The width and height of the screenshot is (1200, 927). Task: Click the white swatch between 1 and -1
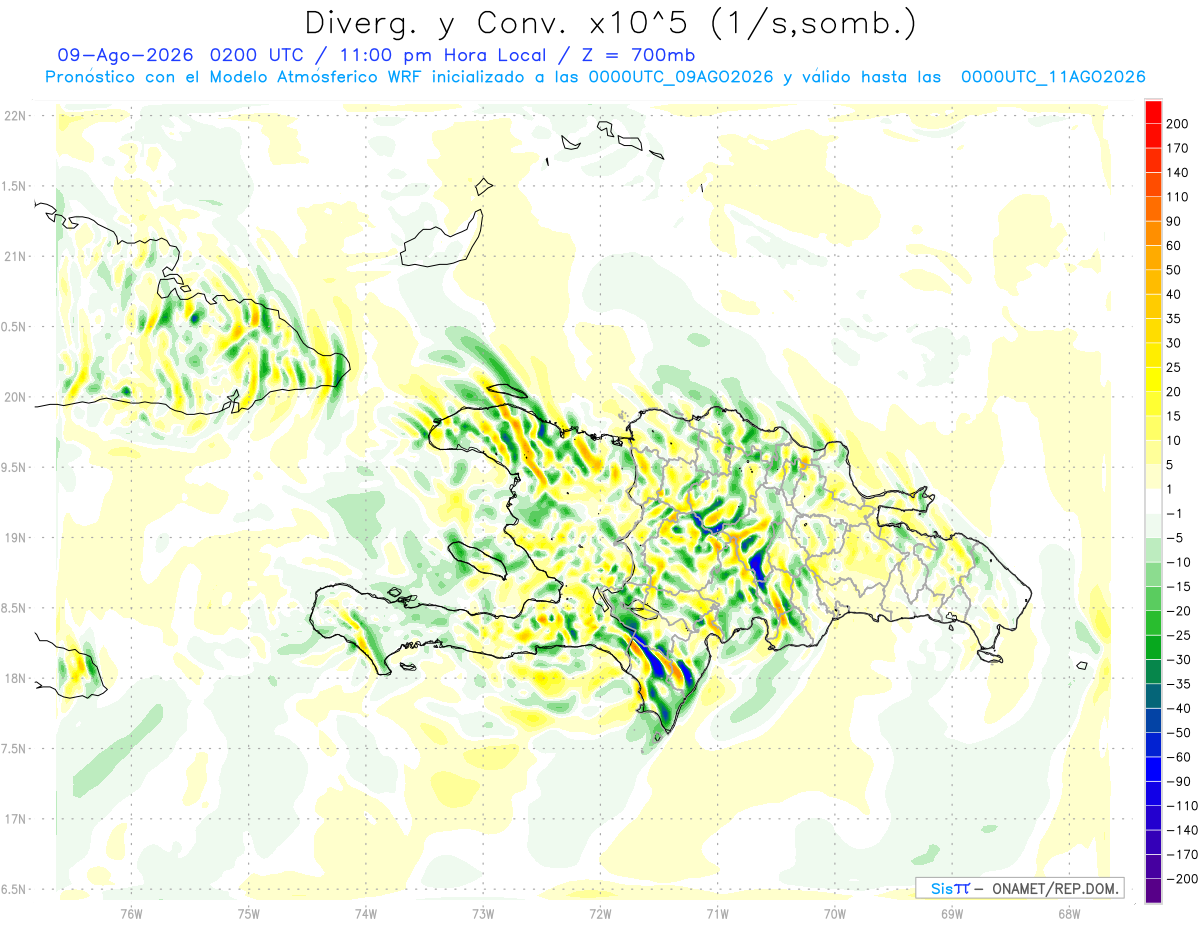click(x=1154, y=502)
